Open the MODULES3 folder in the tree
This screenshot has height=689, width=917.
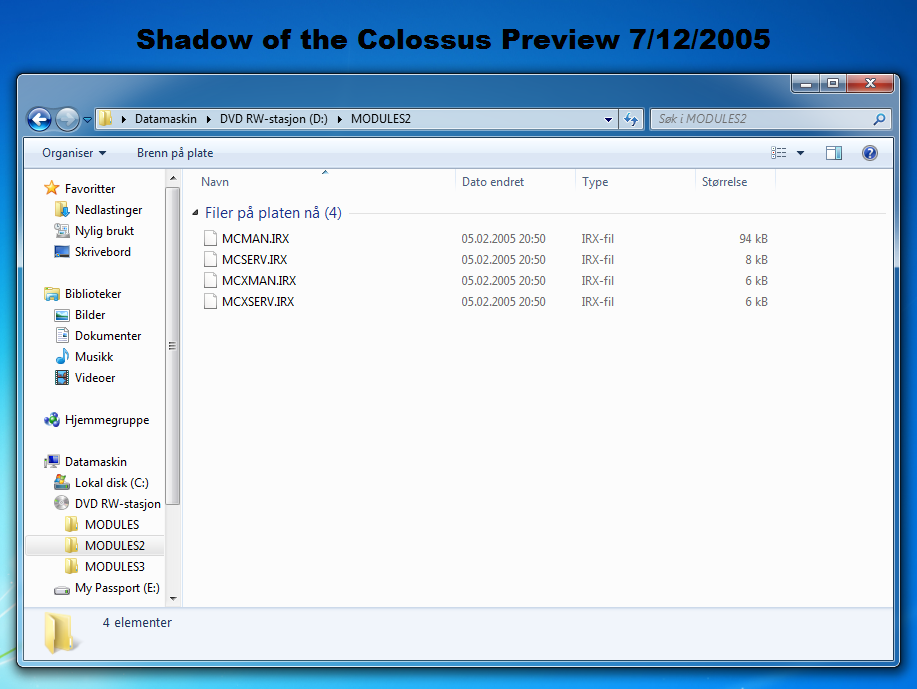tap(115, 567)
